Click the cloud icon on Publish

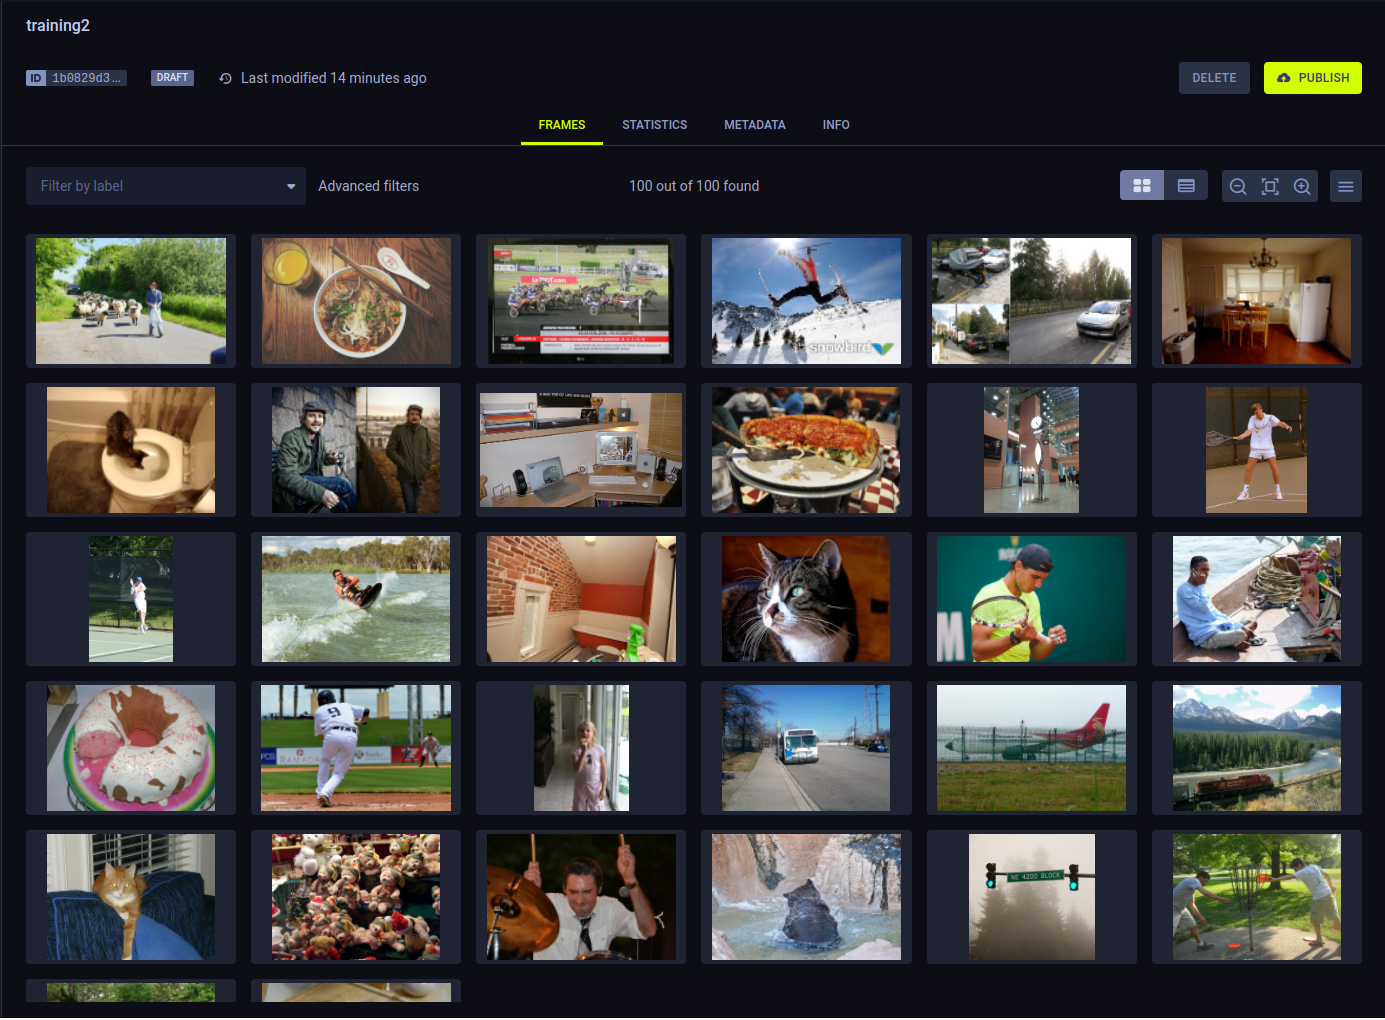coord(1284,77)
